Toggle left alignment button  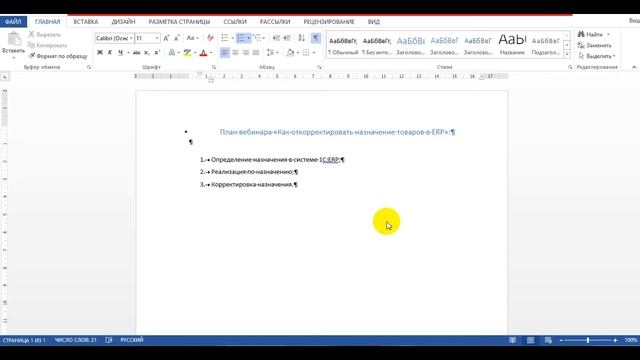tap(224, 53)
